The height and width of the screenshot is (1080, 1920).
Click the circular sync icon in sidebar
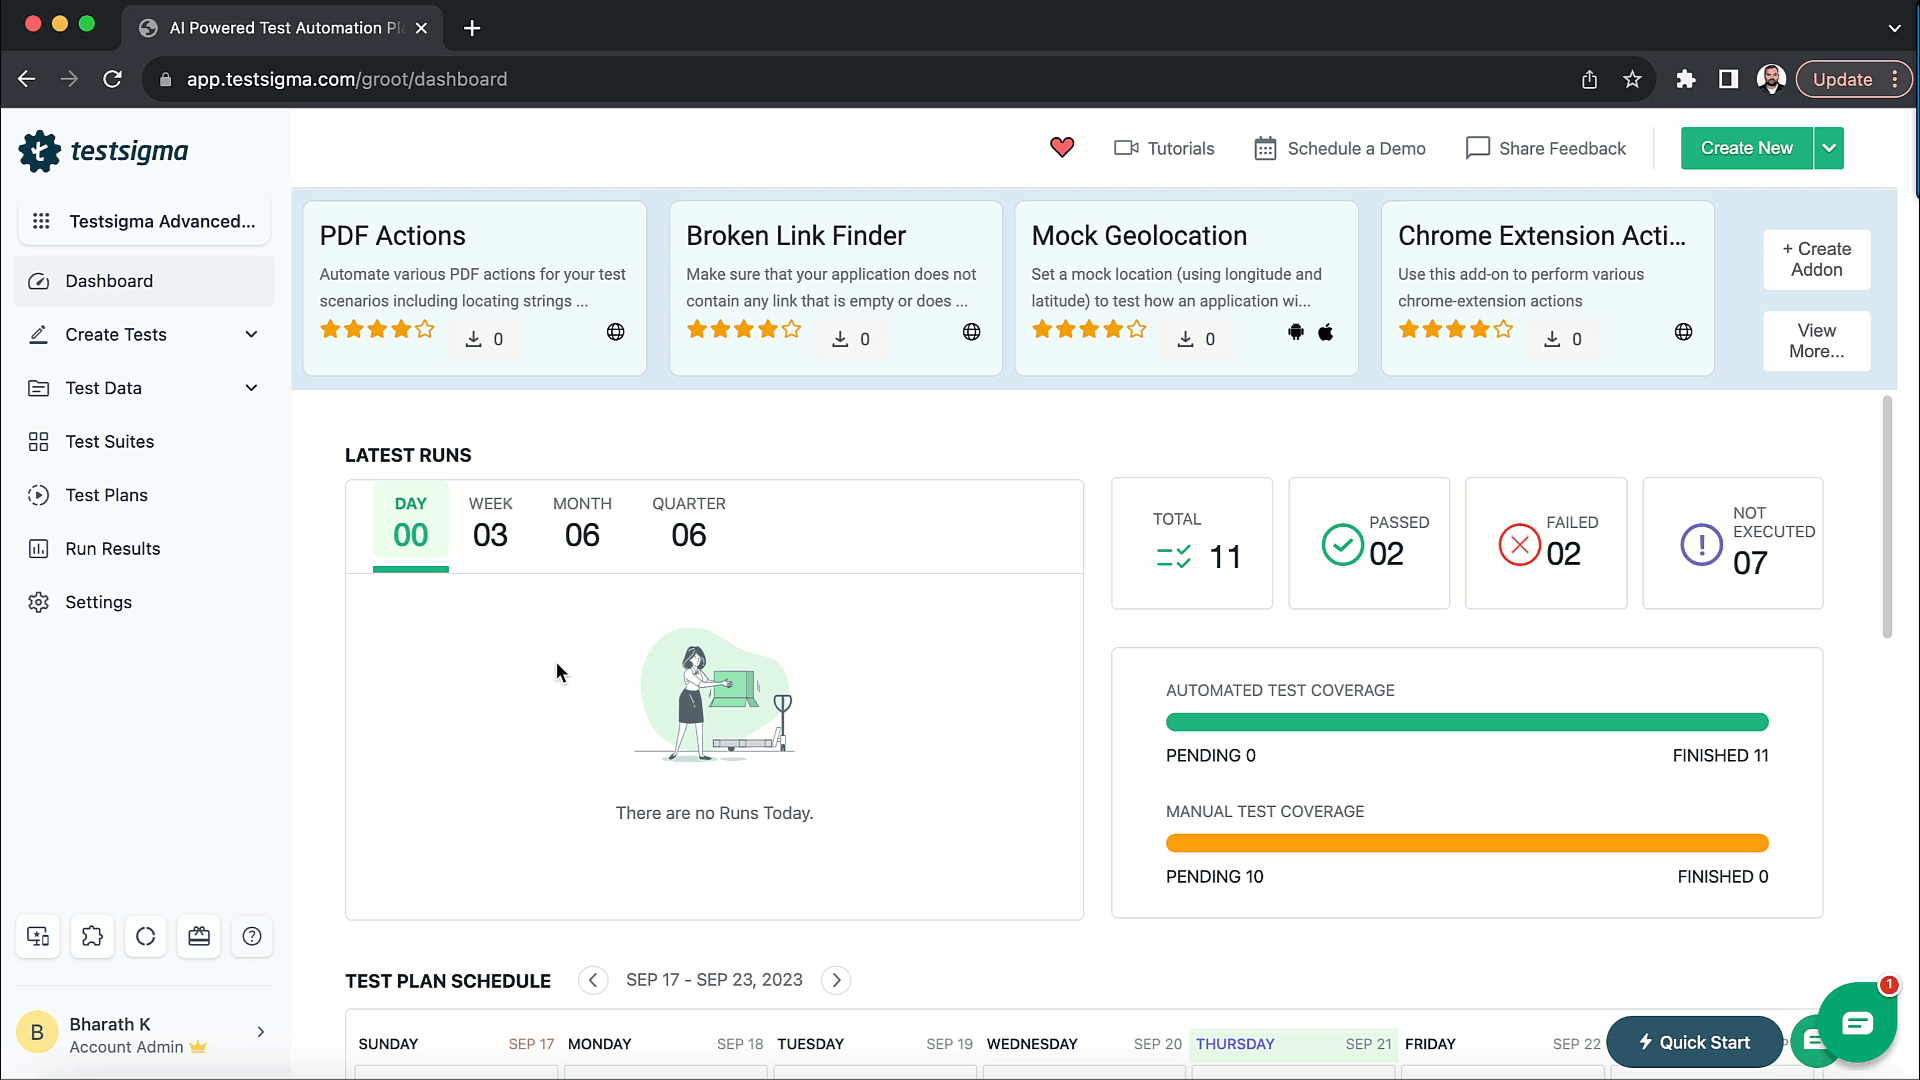tap(146, 937)
